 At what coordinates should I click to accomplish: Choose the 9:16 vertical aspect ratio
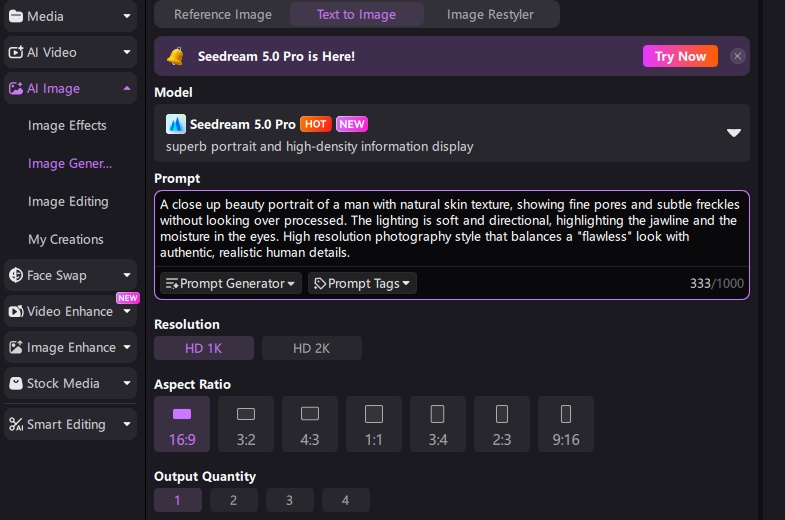tap(566, 424)
